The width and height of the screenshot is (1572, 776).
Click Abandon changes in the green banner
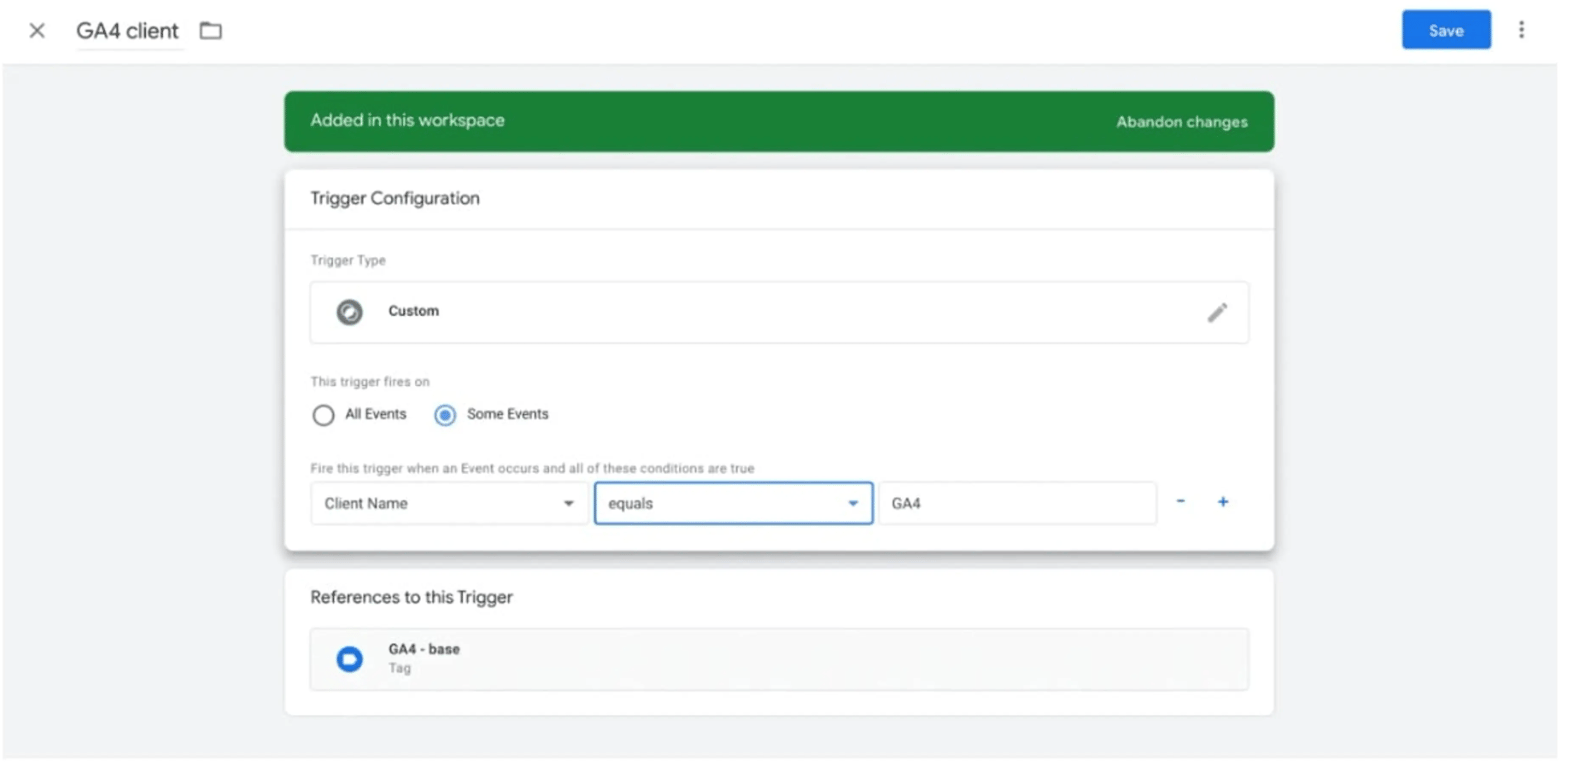[1181, 122]
